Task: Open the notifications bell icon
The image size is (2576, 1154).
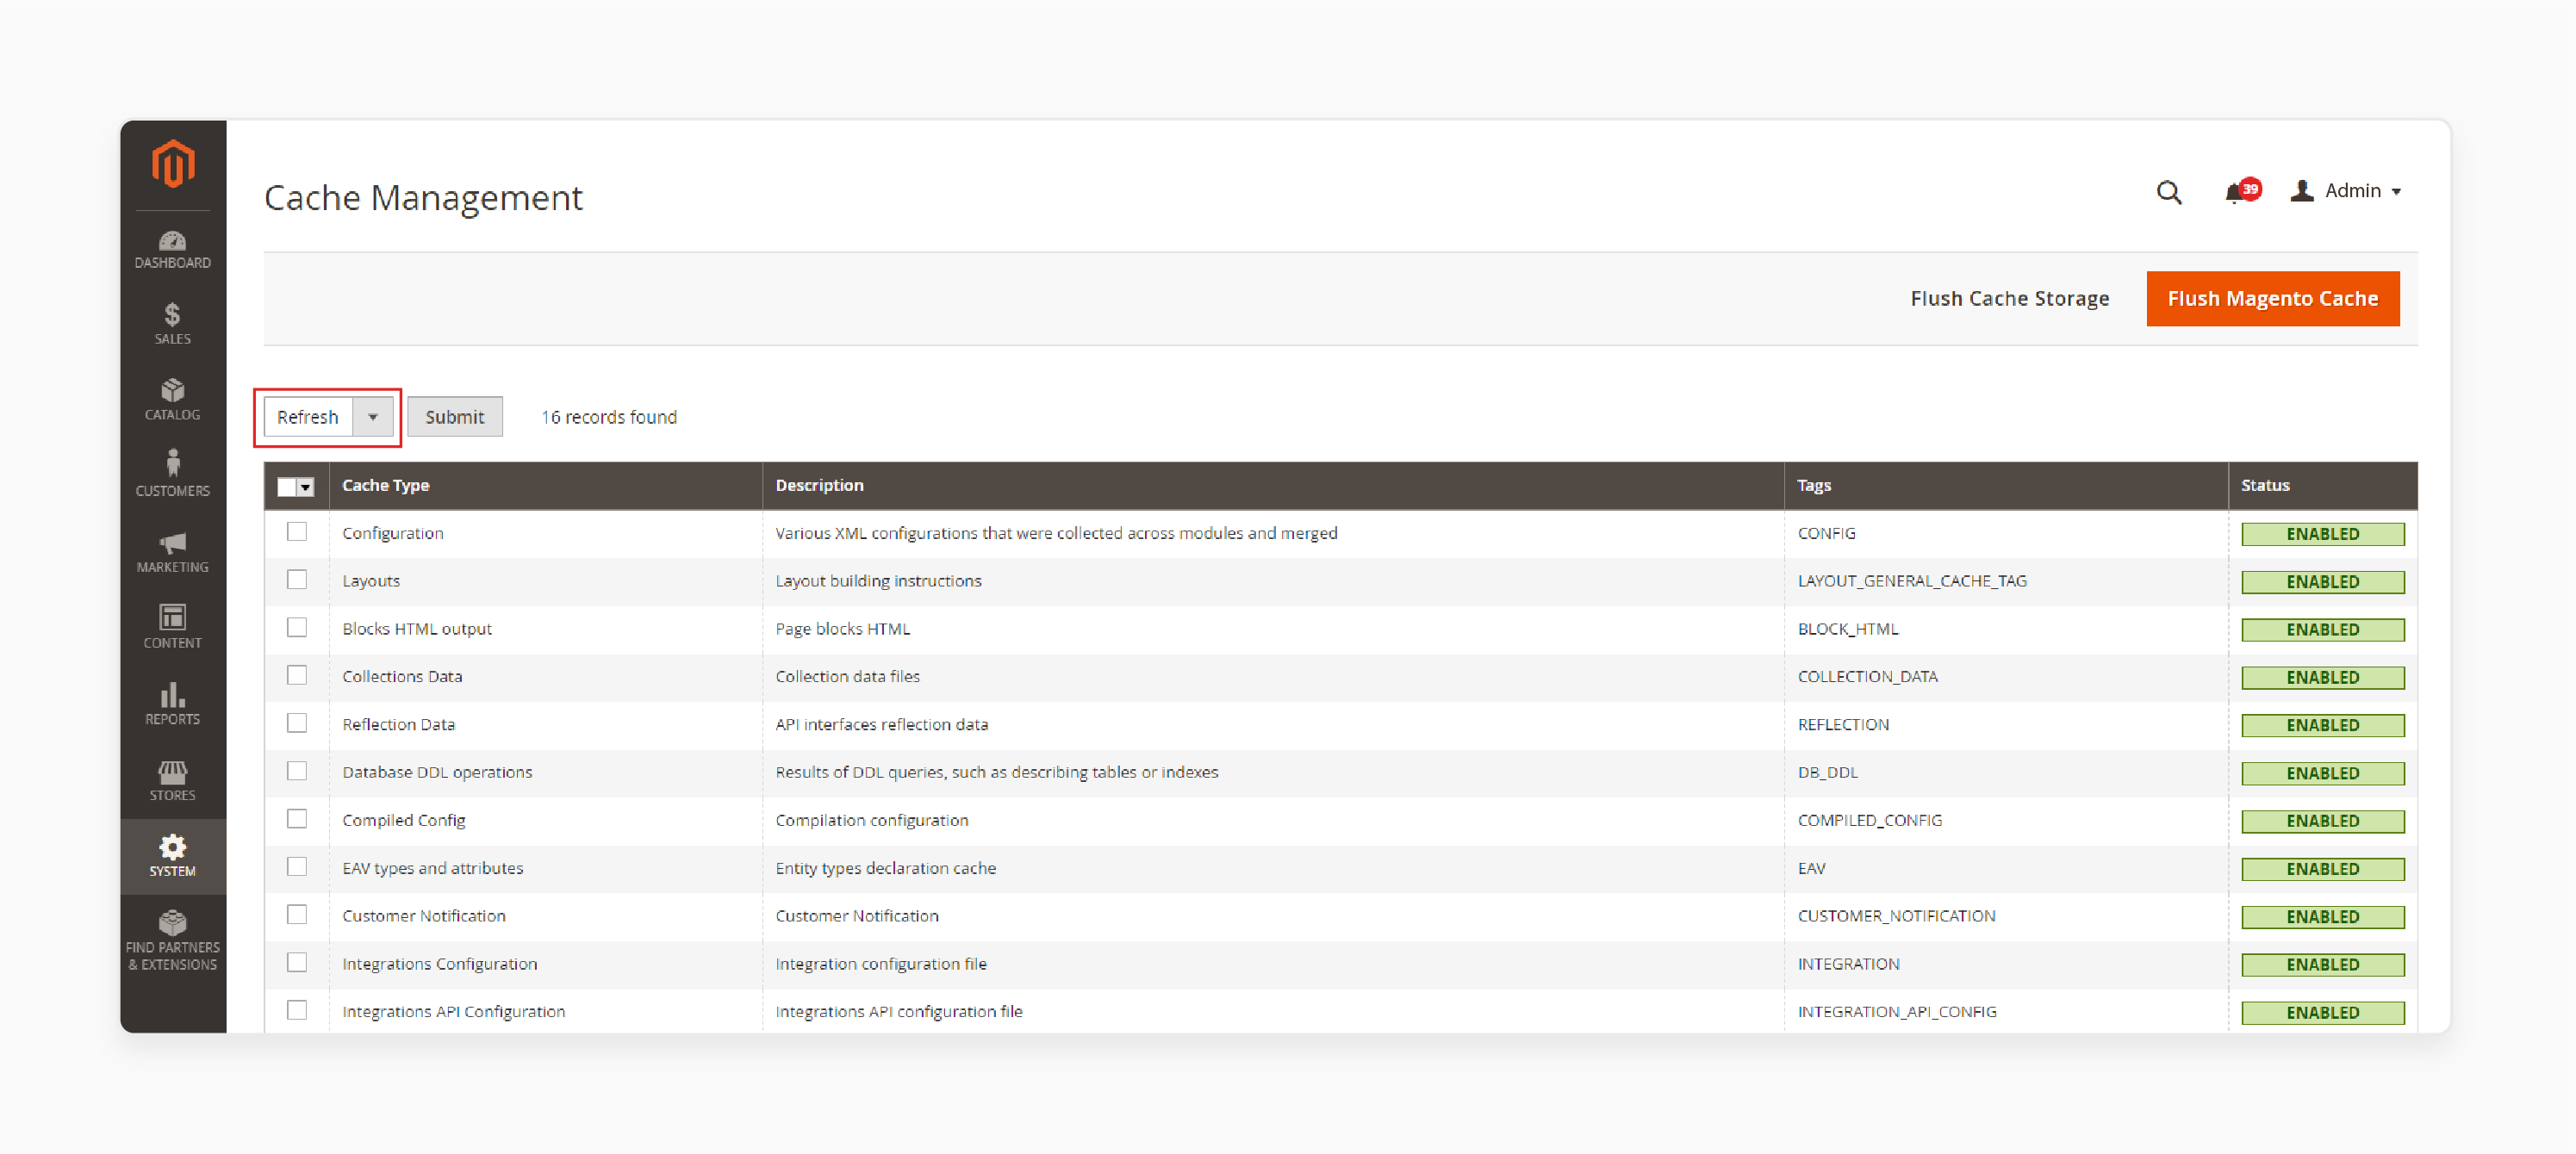Action: coord(2236,192)
